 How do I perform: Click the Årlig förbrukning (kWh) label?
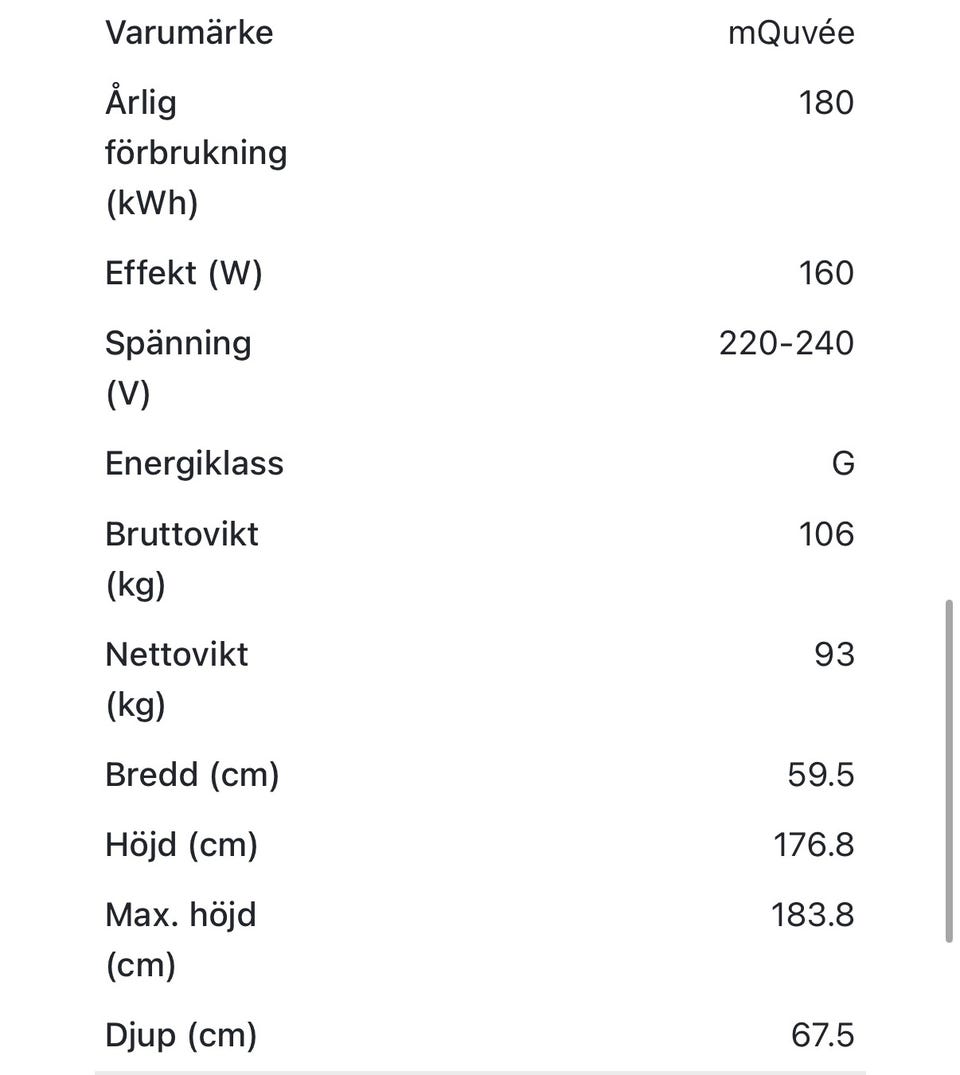tap(195, 152)
